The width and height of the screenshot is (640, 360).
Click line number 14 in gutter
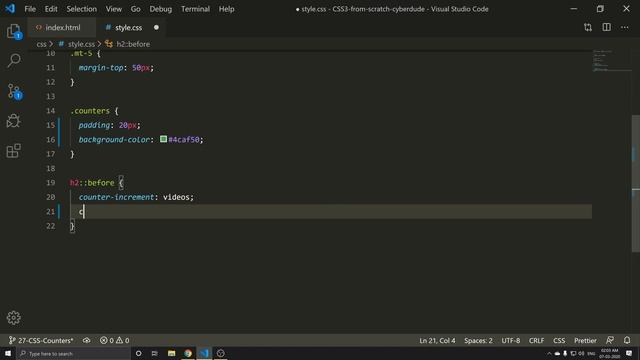click(x=50, y=111)
